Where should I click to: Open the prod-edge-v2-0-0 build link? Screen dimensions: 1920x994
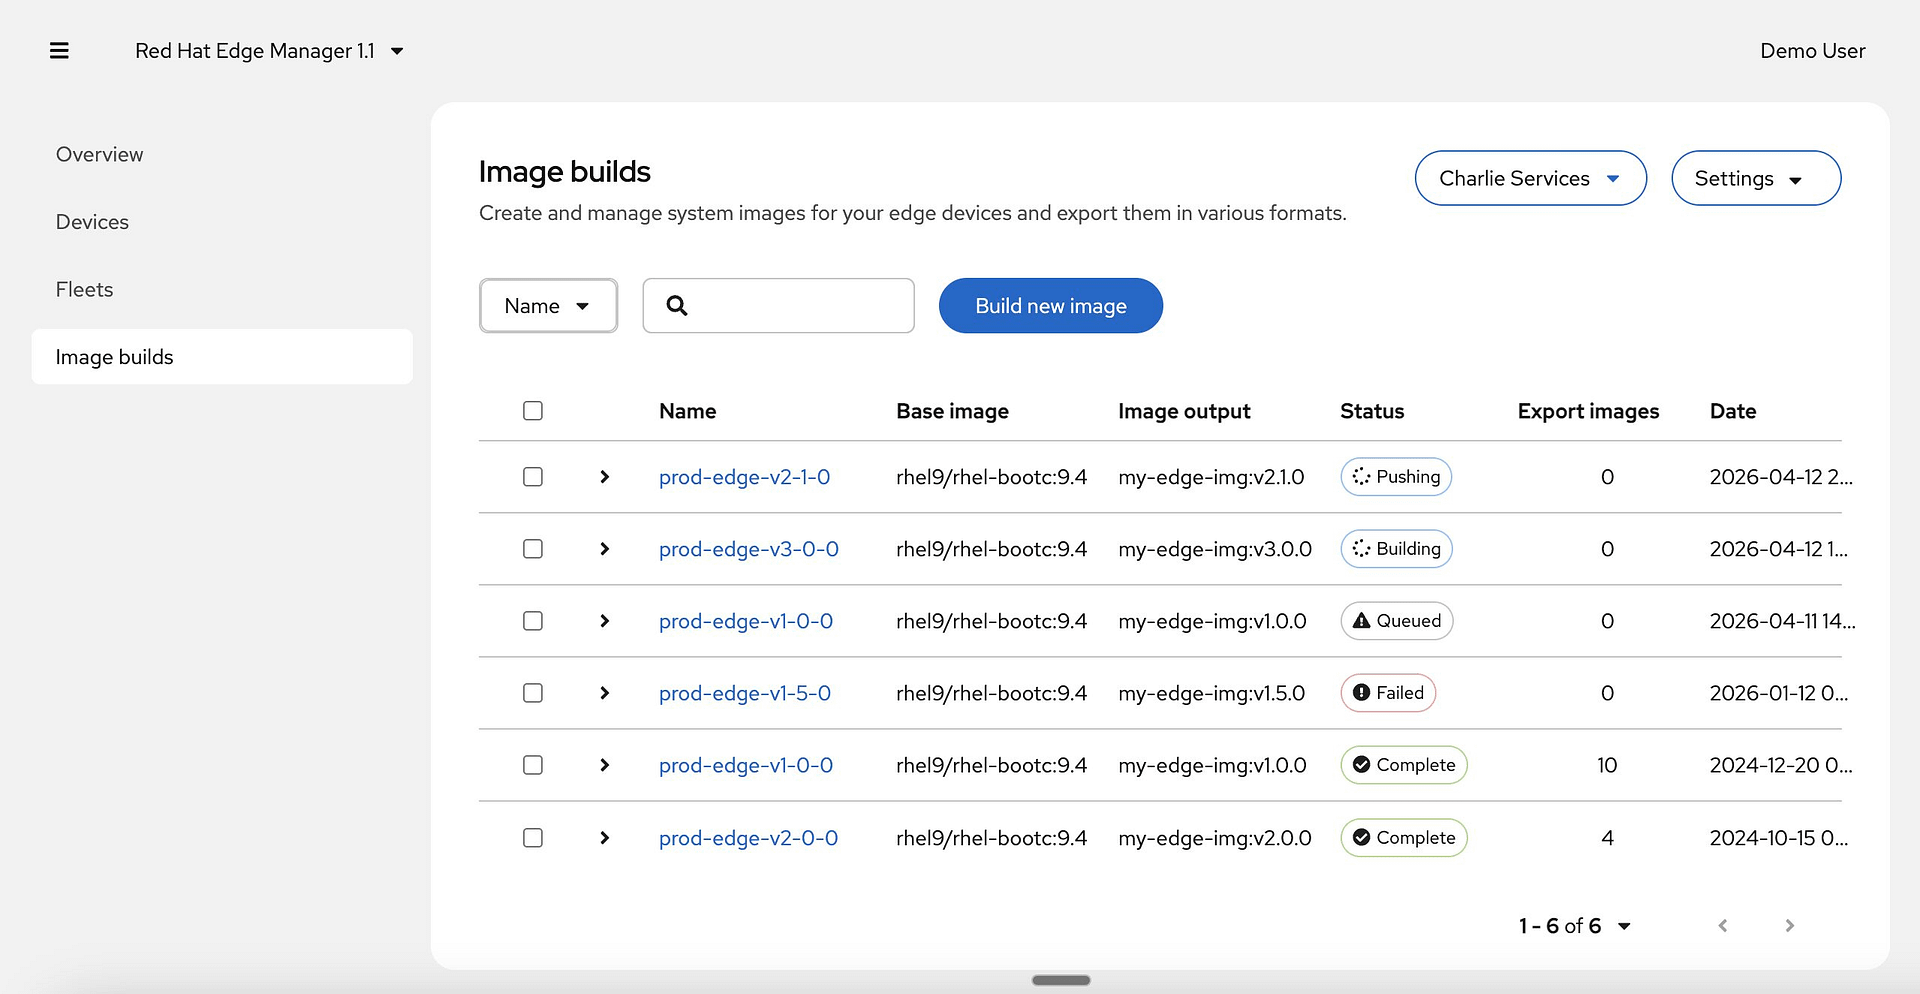[x=748, y=838]
